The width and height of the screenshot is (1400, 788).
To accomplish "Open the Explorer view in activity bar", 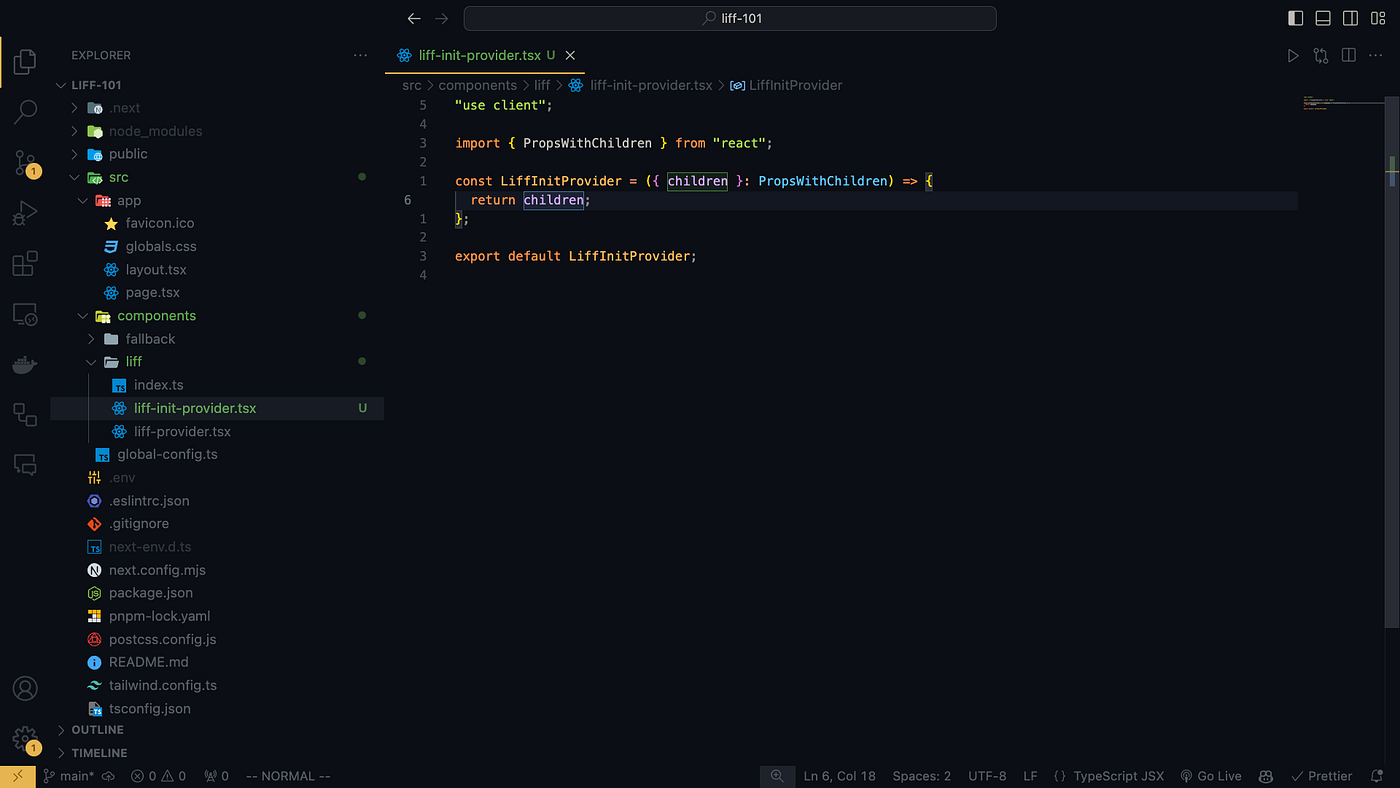I will [25, 61].
